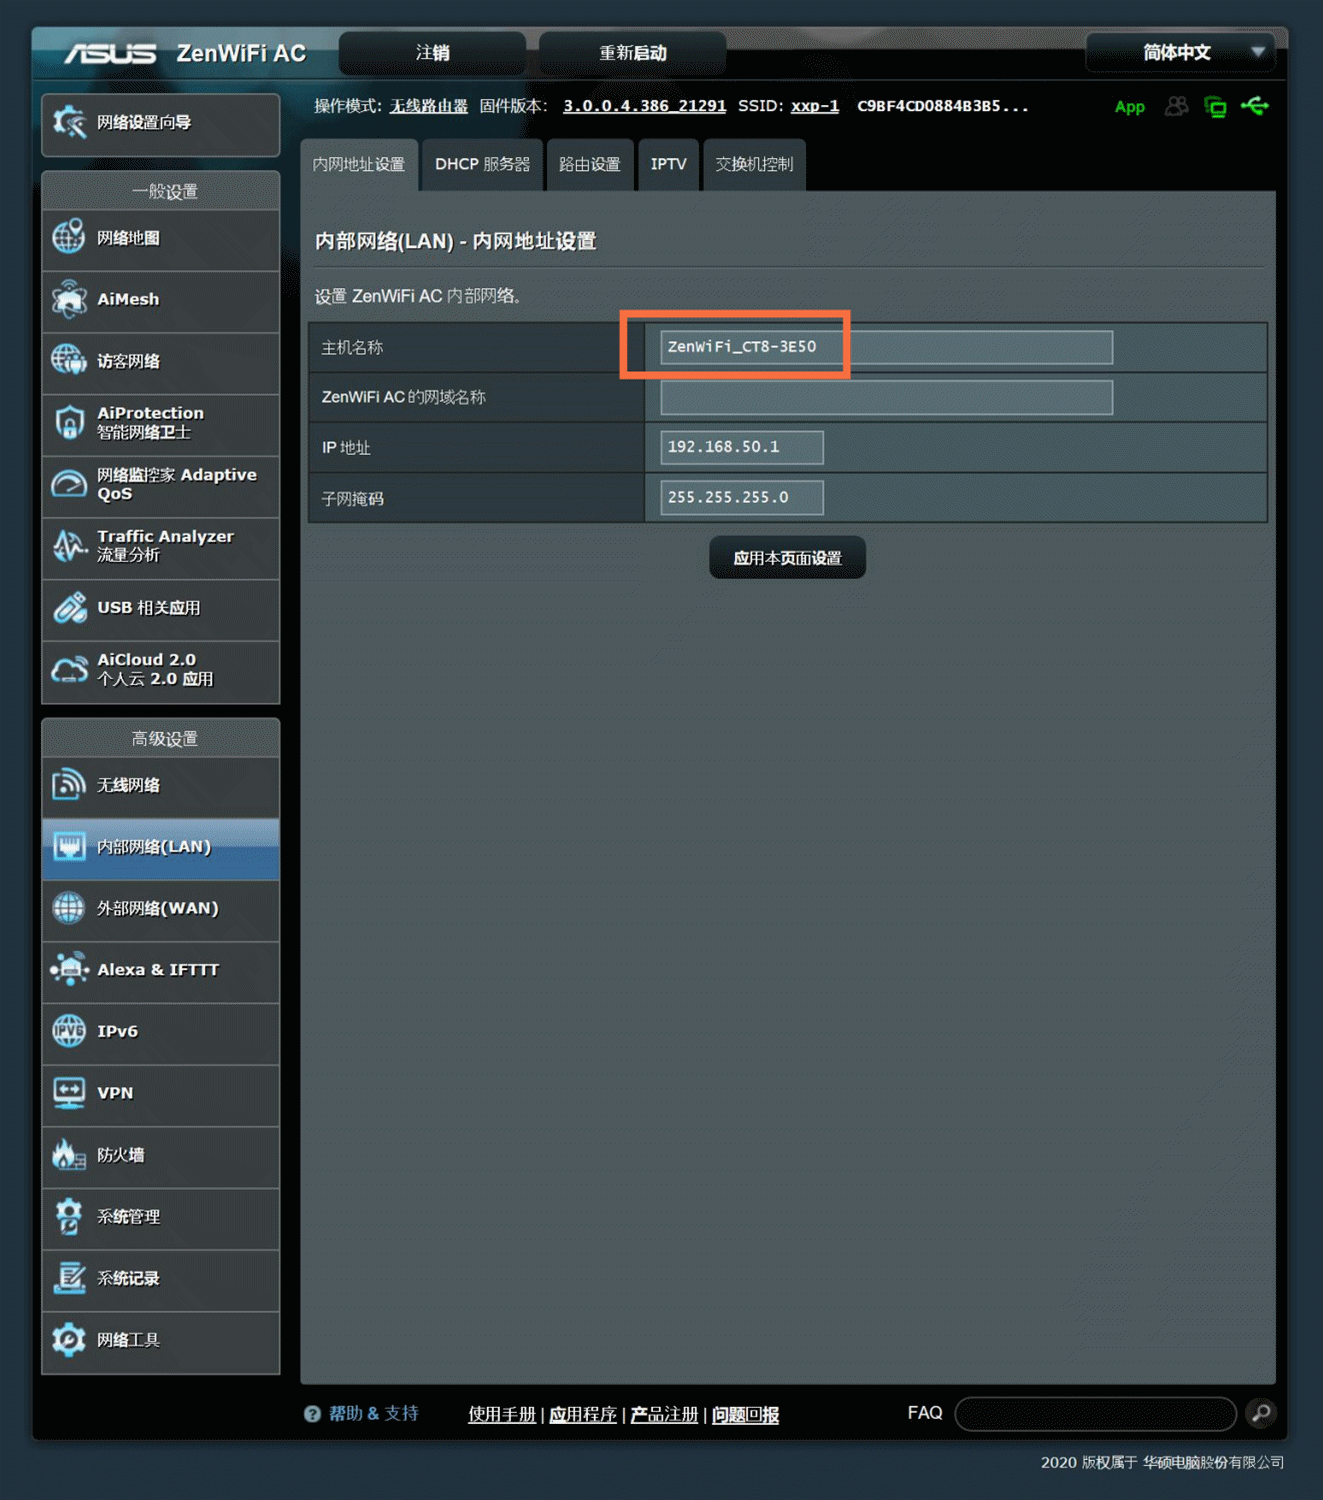This screenshot has width=1323, height=1500.
Task: Click 应用本页面设置 apply button
Action: tap(787, 558)
